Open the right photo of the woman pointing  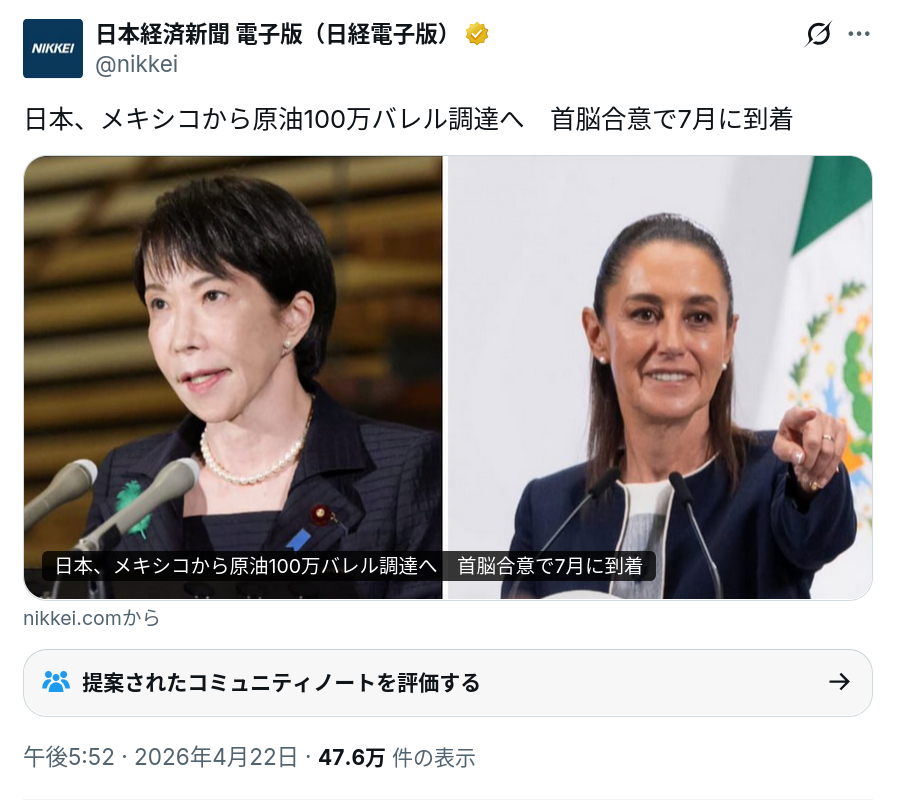(660, 377)
